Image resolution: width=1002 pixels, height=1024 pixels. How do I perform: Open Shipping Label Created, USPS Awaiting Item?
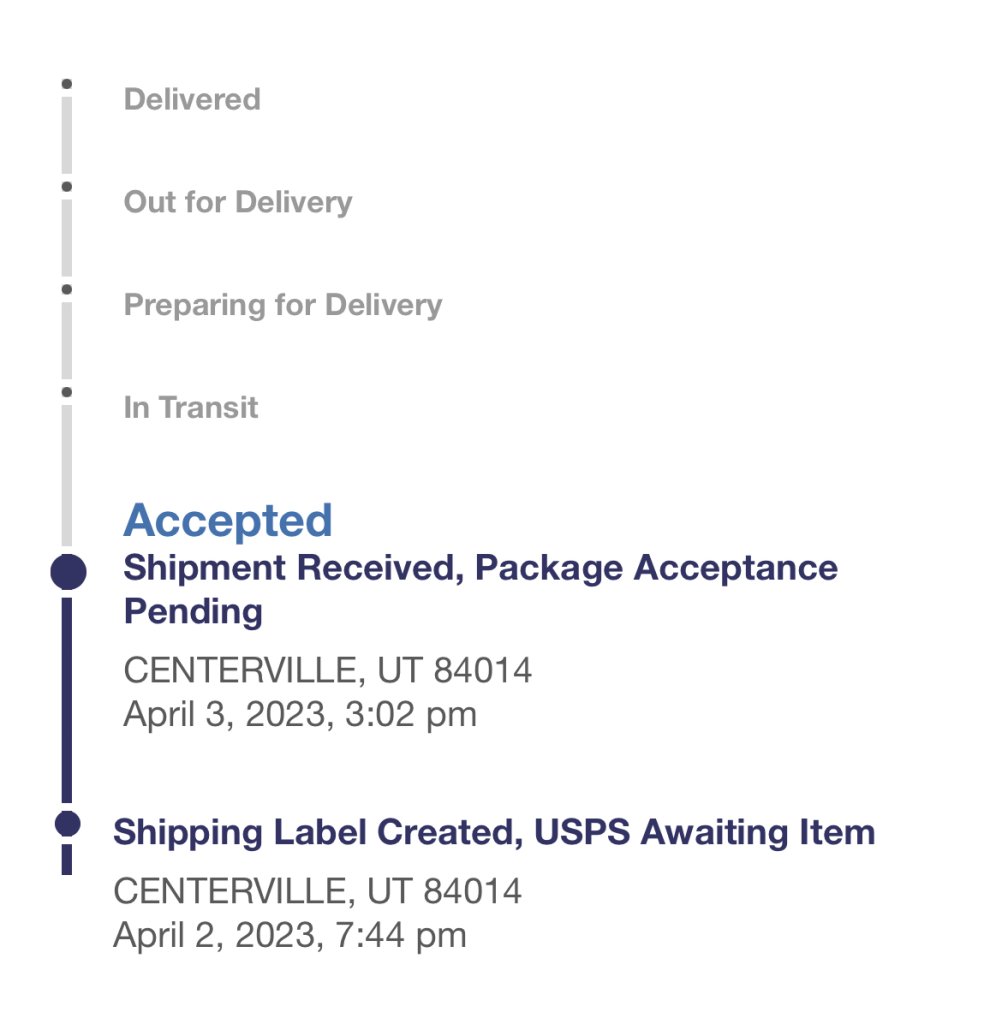494,832
